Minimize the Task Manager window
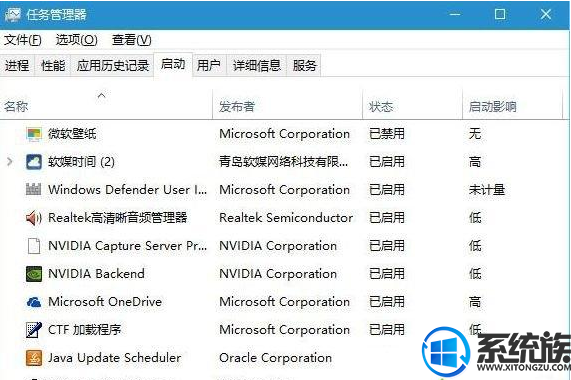571x380 pixels. pos(454,15)
